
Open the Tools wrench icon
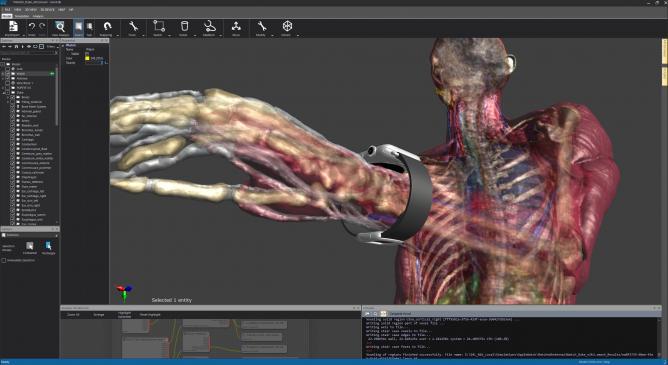[x=133, y=26]
